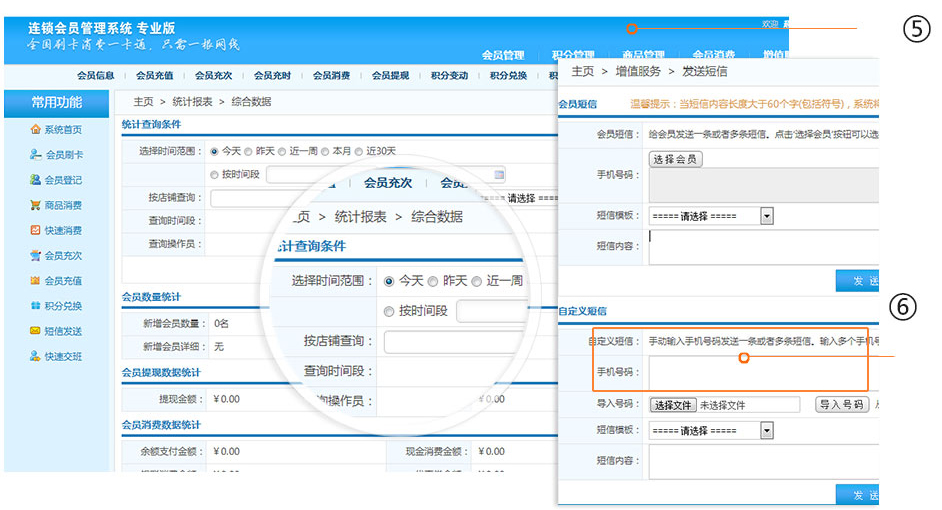942x510 pixels.
Task: Open 系统首页 home icon in sidebar
Action: [x=35, y=129]
